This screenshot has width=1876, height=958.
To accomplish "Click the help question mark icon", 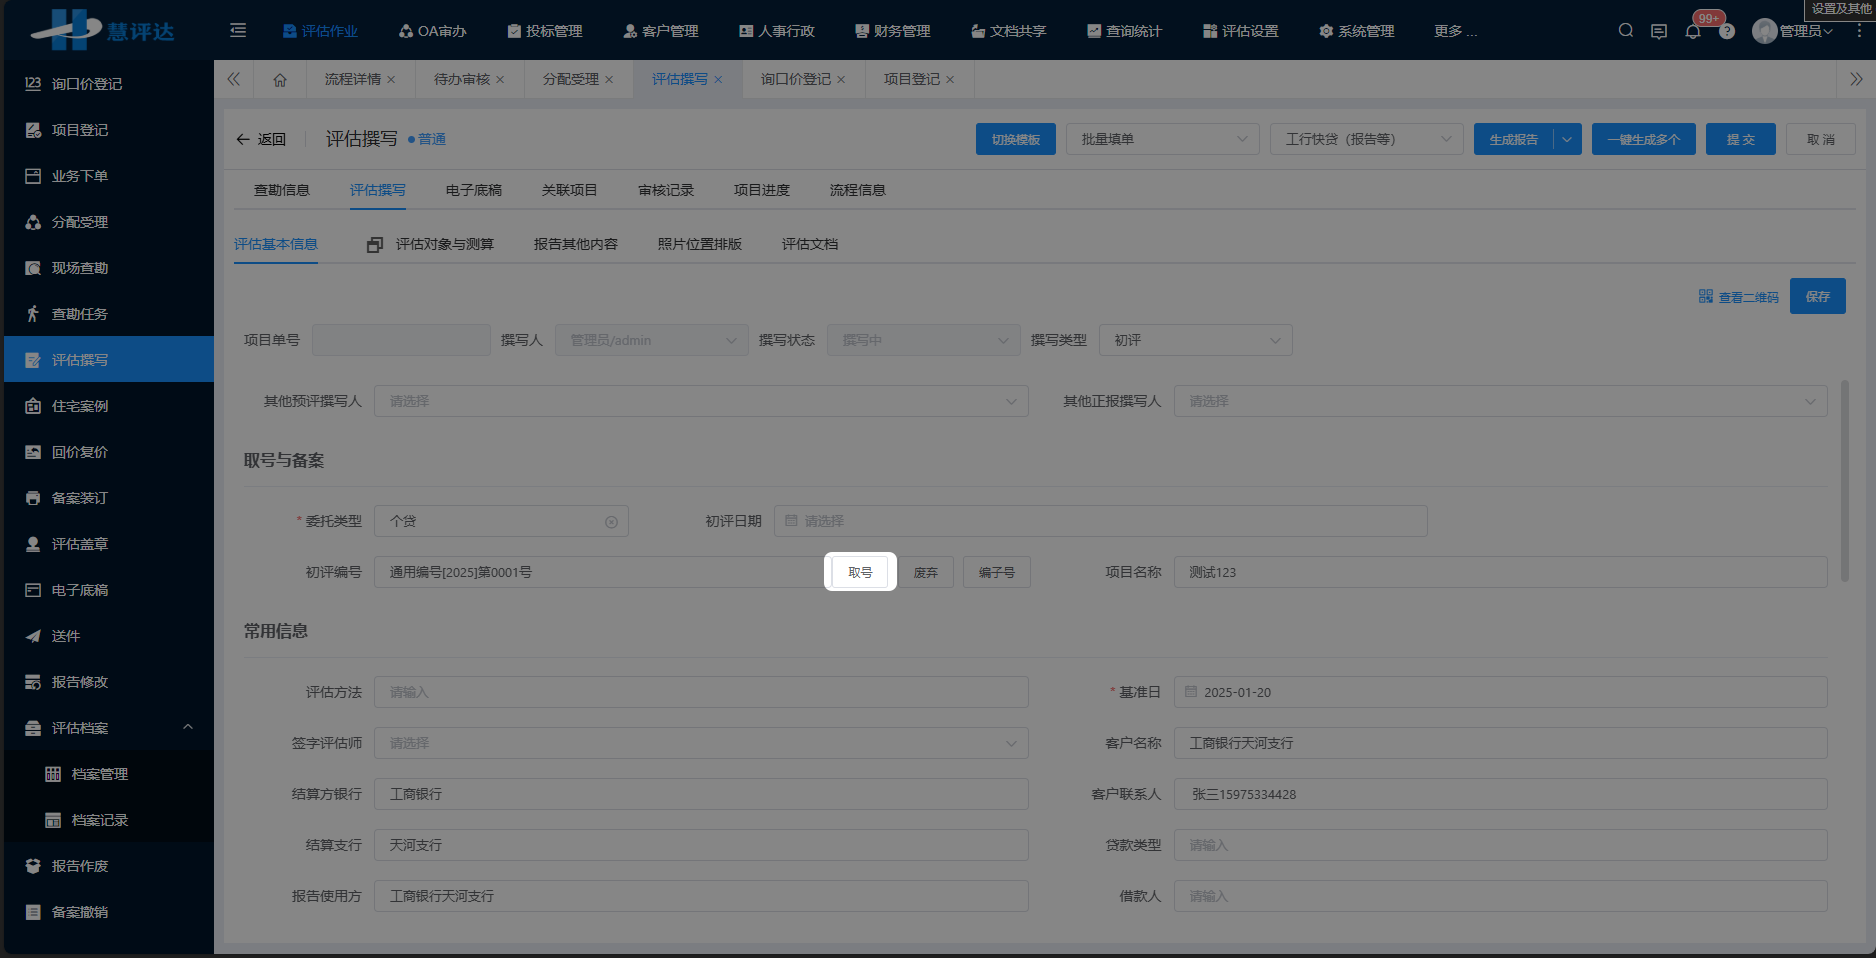I will pyautogui.click(x=1727, y=31).
